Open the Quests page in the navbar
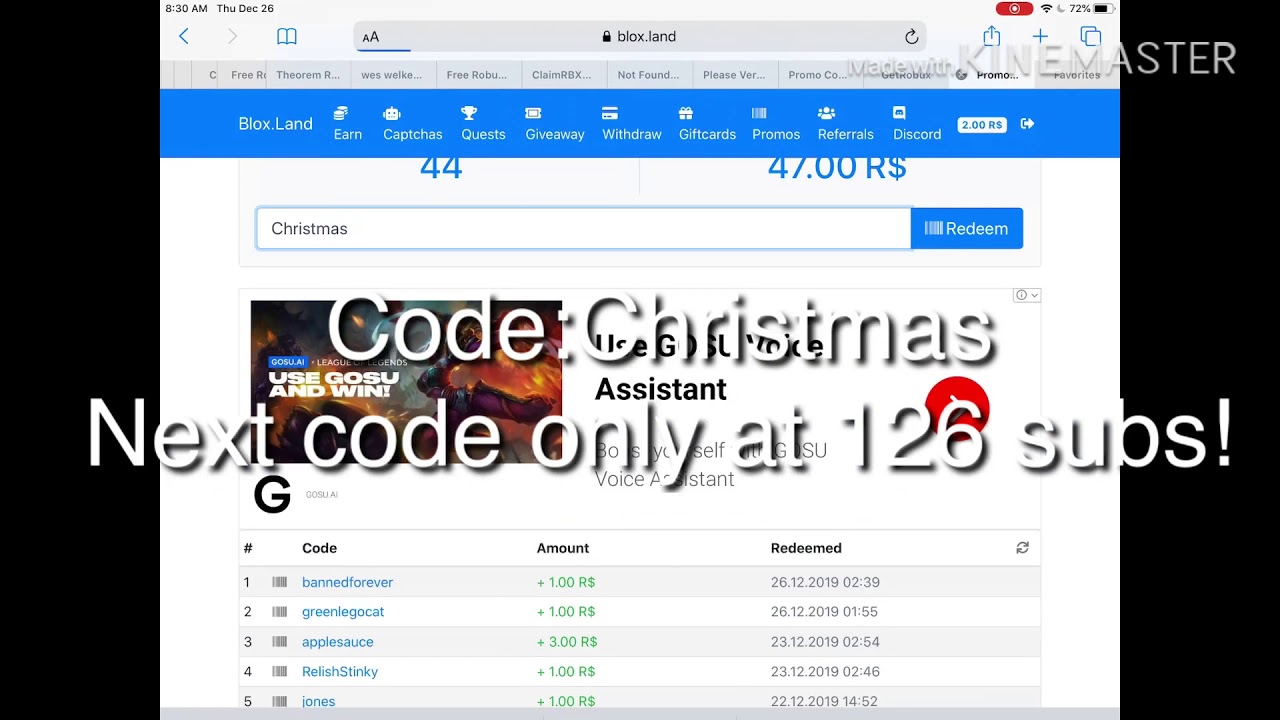 coord(483,123)
